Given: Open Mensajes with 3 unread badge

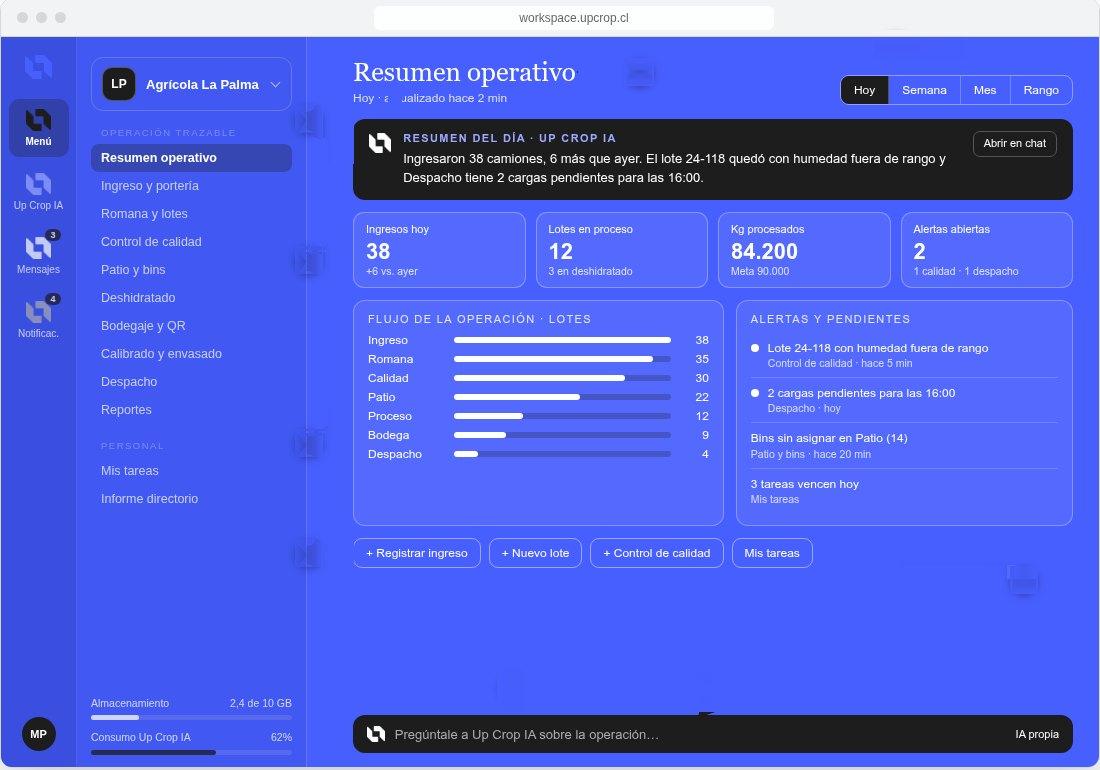Looking at the screenshot, I should pyautogui.click(x=39, y=254).
